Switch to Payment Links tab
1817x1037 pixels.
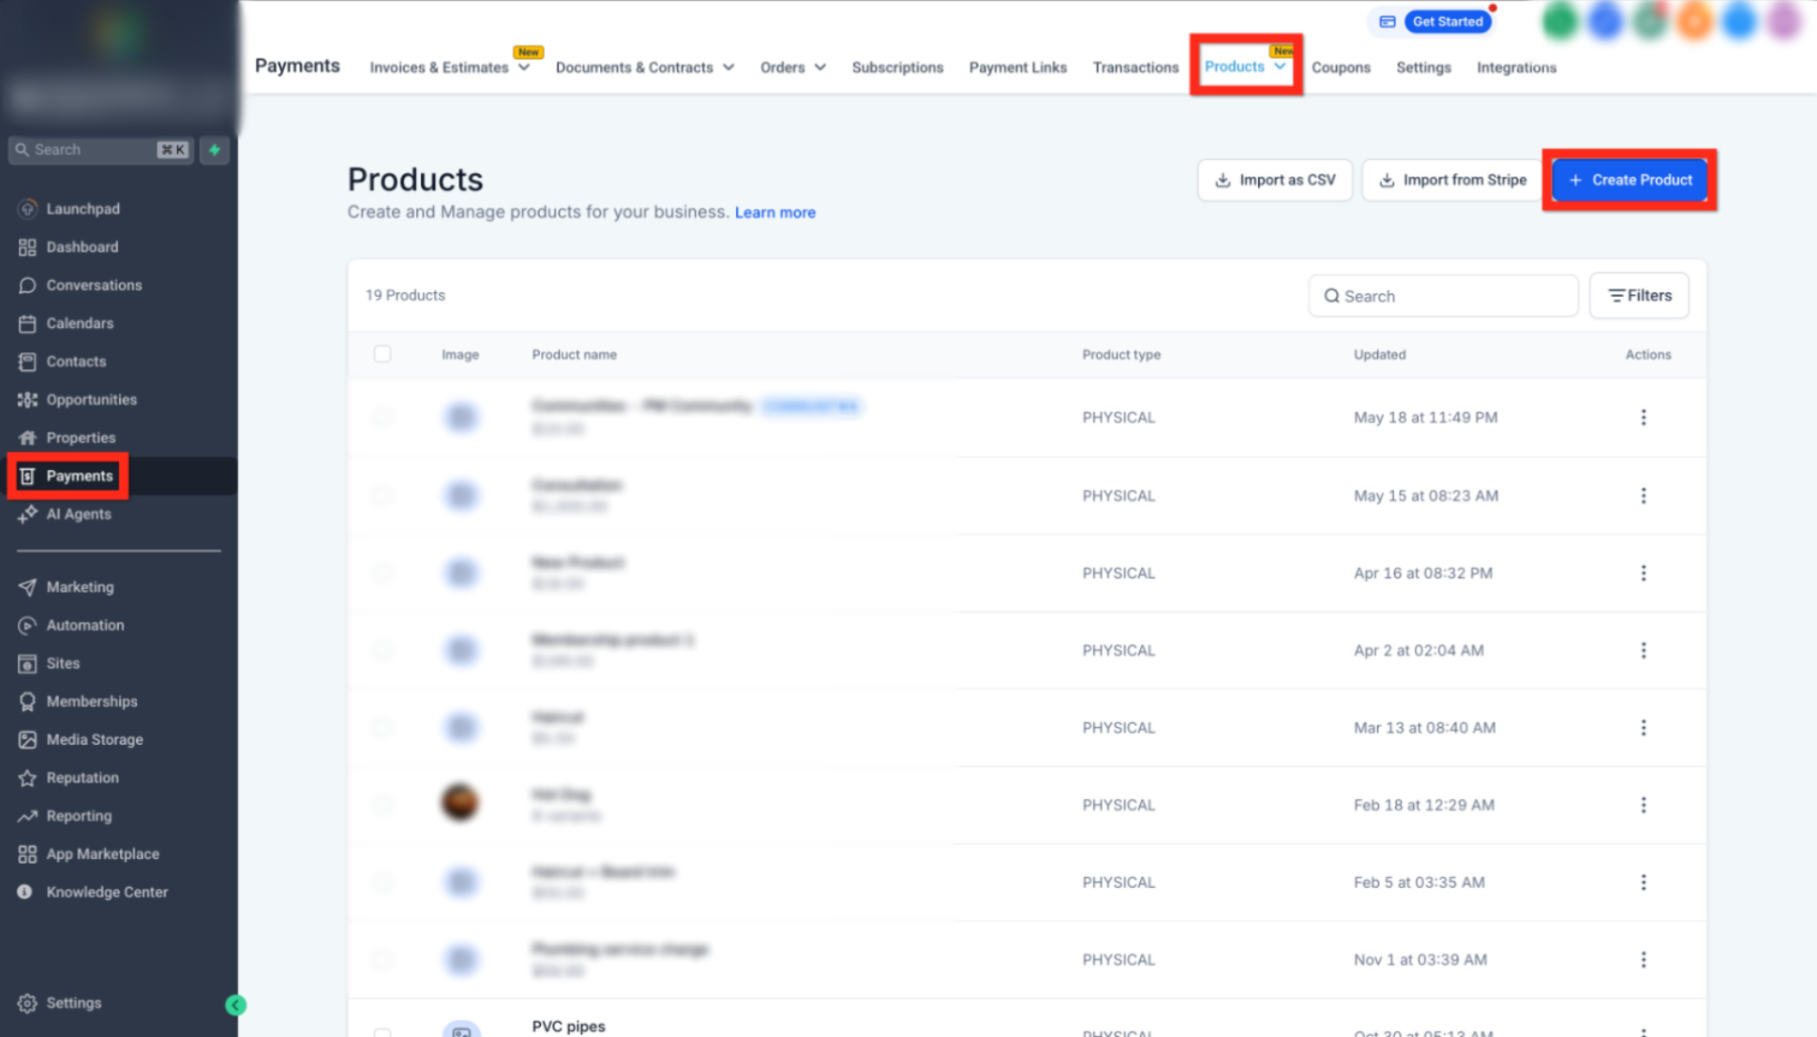1017,67
